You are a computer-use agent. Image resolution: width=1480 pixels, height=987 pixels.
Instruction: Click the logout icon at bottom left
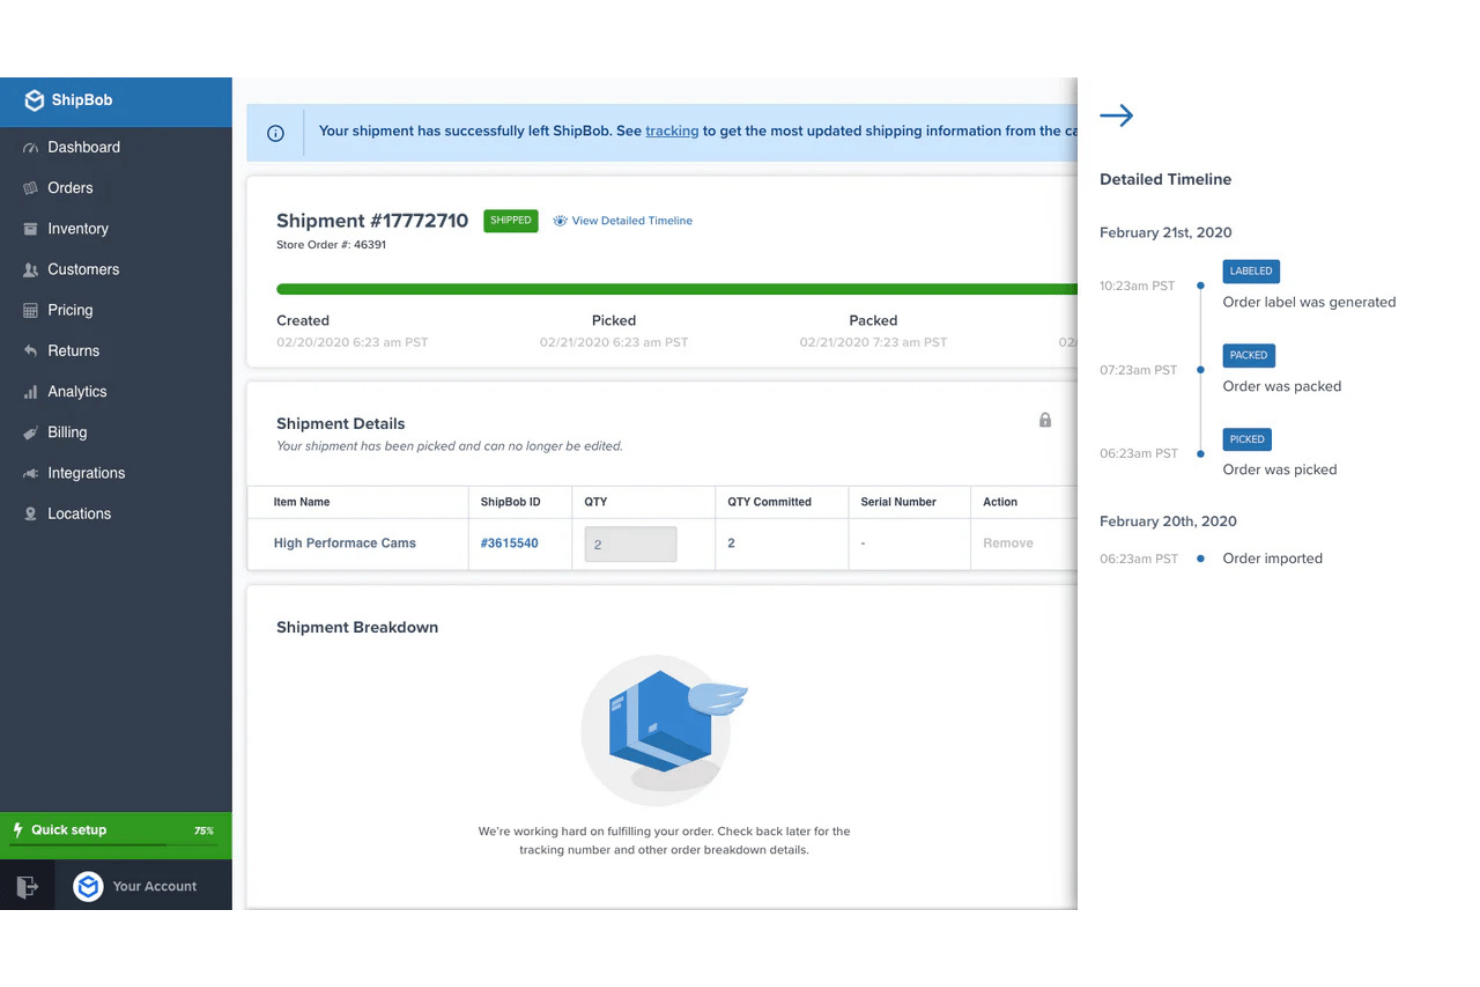pos(27,886)
